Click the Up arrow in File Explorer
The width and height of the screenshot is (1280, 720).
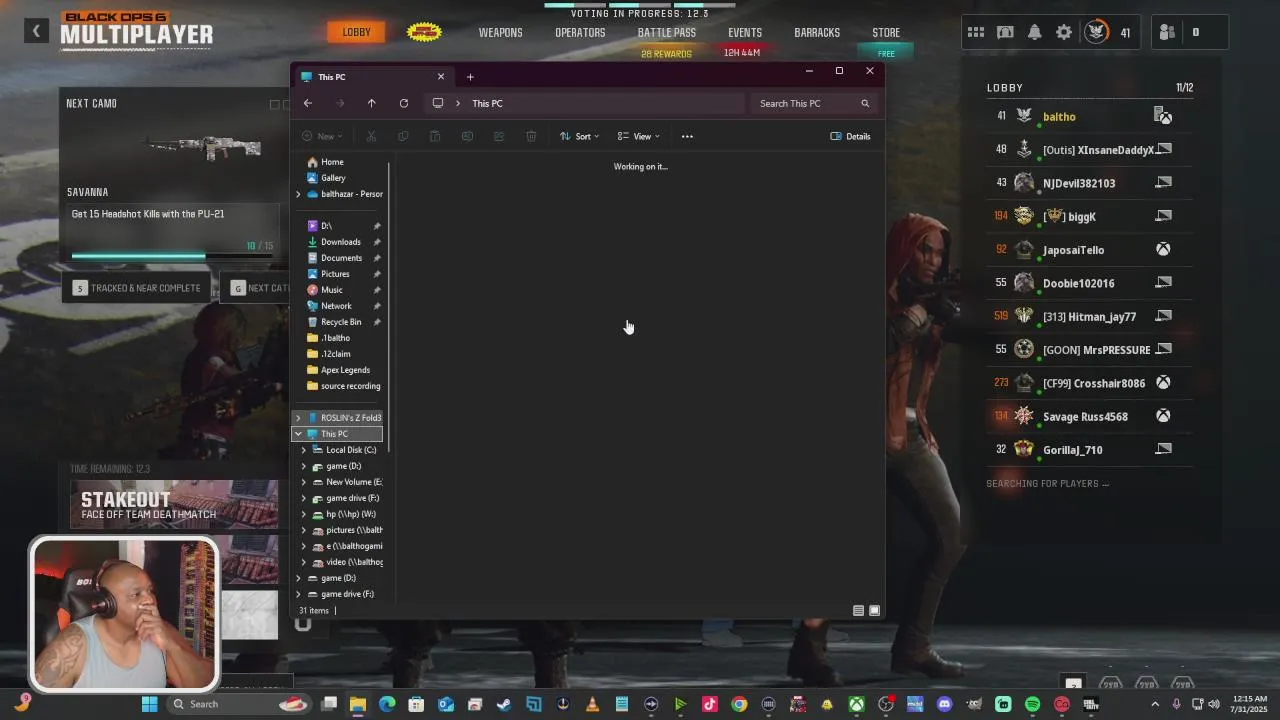[x=371, y=103]
